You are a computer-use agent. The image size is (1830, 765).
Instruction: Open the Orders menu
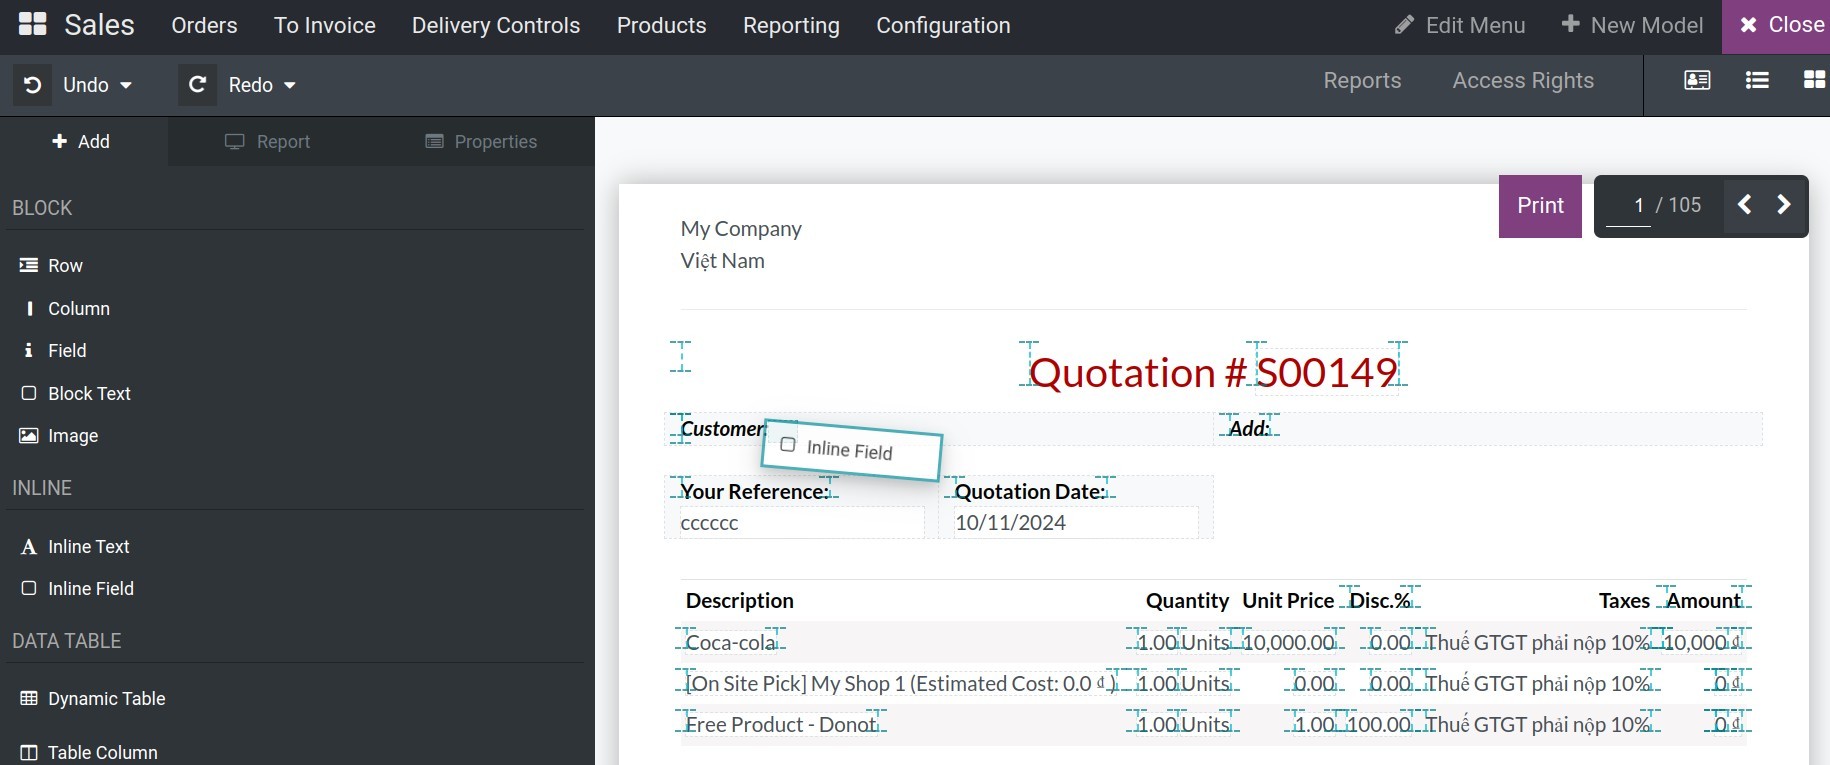[x=204, y=26]
